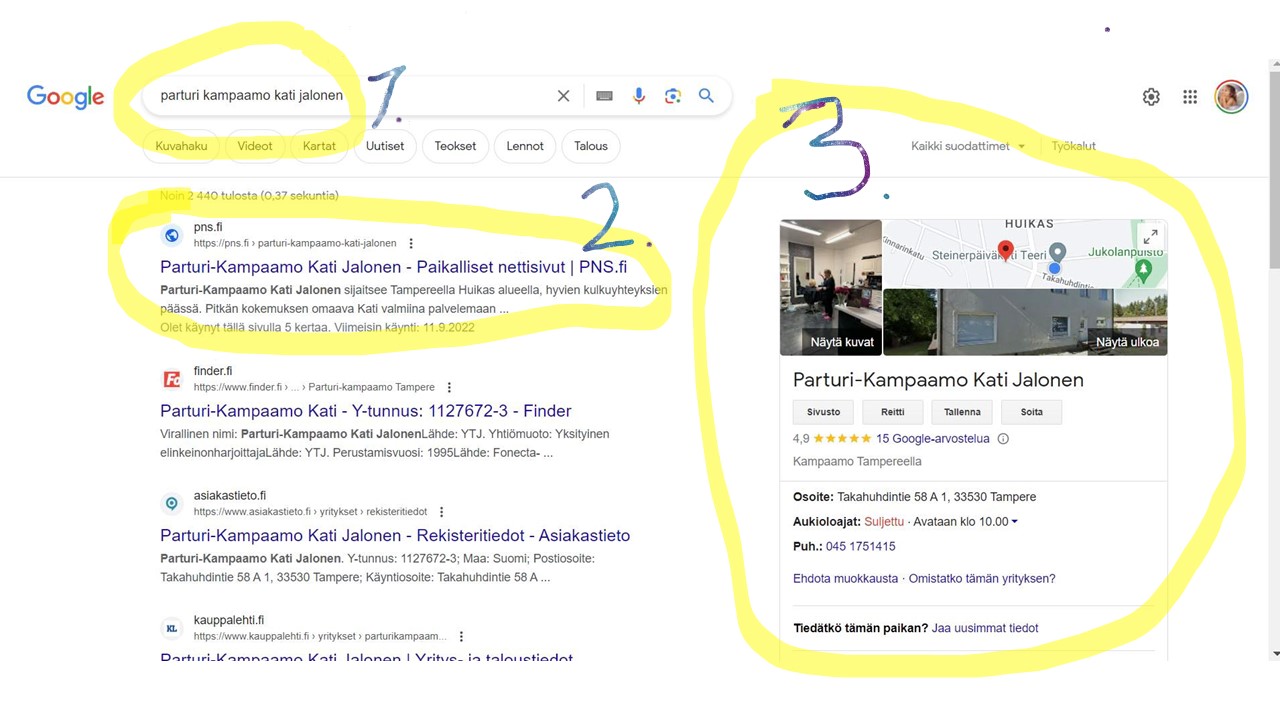Open the on-screen keyboard icon
The height and width of the screenshot is (720, 1280).
[x=604, y=96]
